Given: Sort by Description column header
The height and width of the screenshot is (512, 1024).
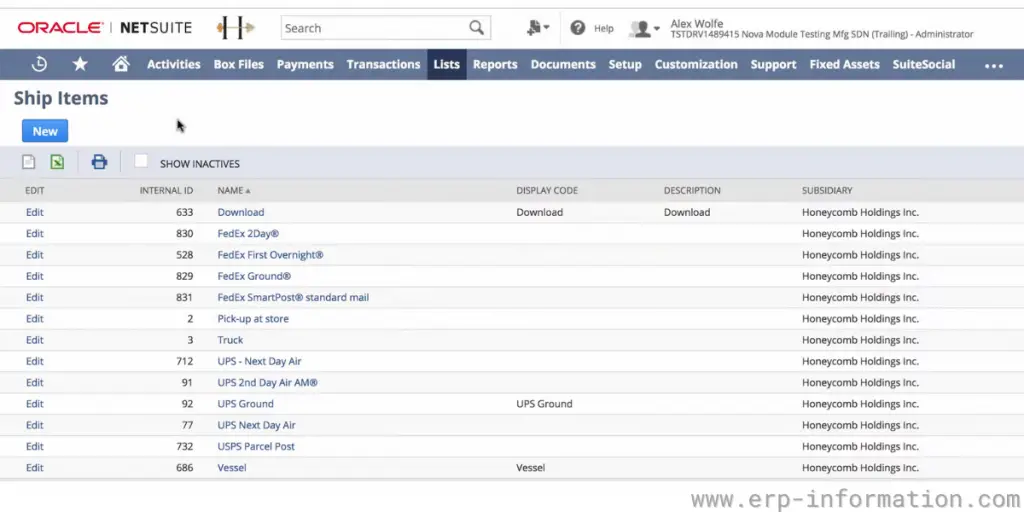Looking at the screenshot, I should pos(692,191).
